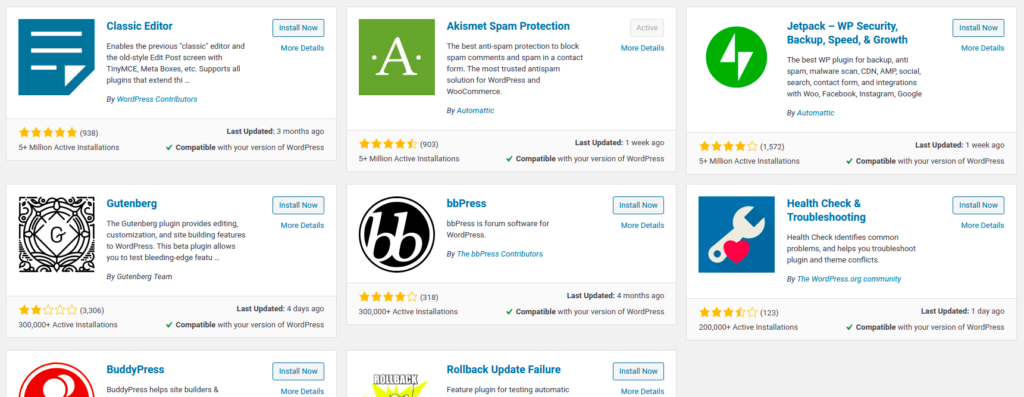
Task: Open the Jetpack – WP Security title link
Action: 847,33
